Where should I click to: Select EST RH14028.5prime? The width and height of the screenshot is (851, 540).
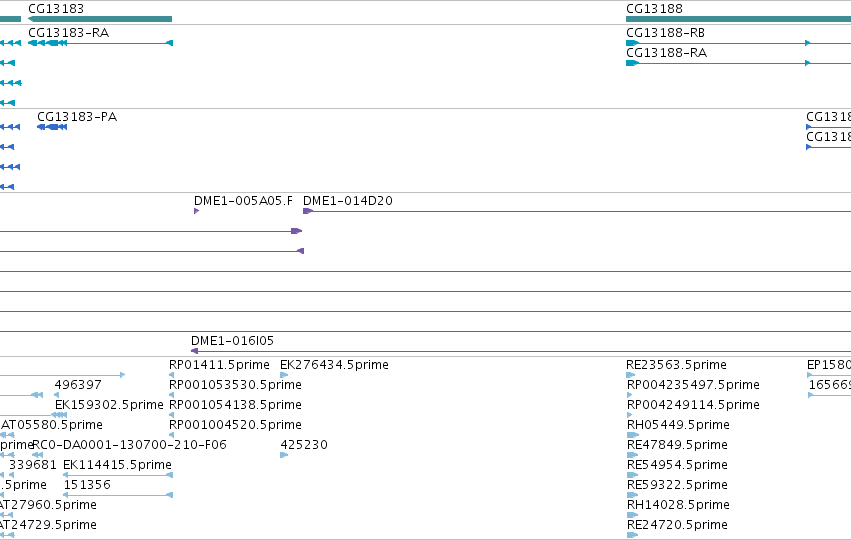click(x=678, y=505)
